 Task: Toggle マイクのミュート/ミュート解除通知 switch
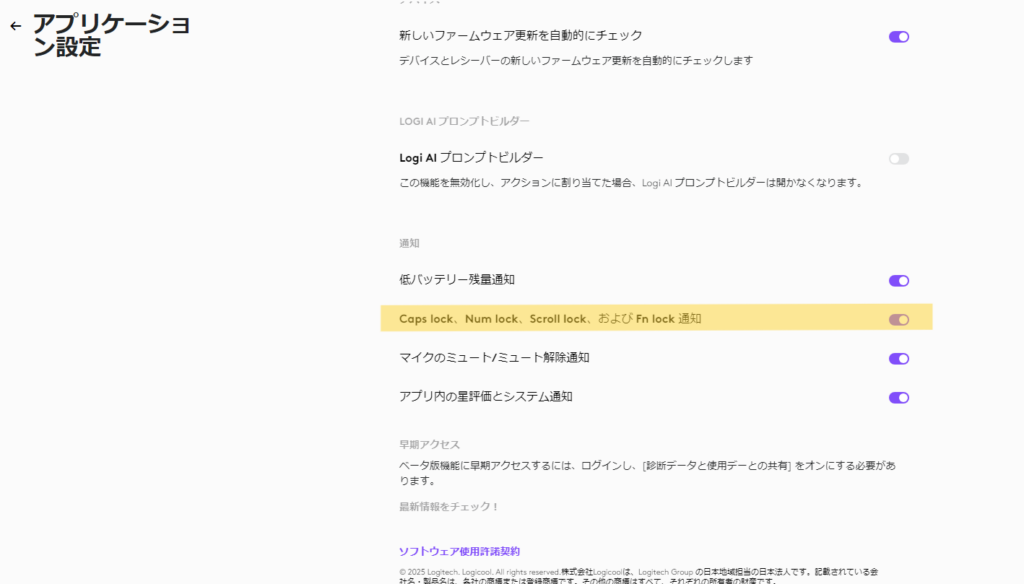[899, 359]
